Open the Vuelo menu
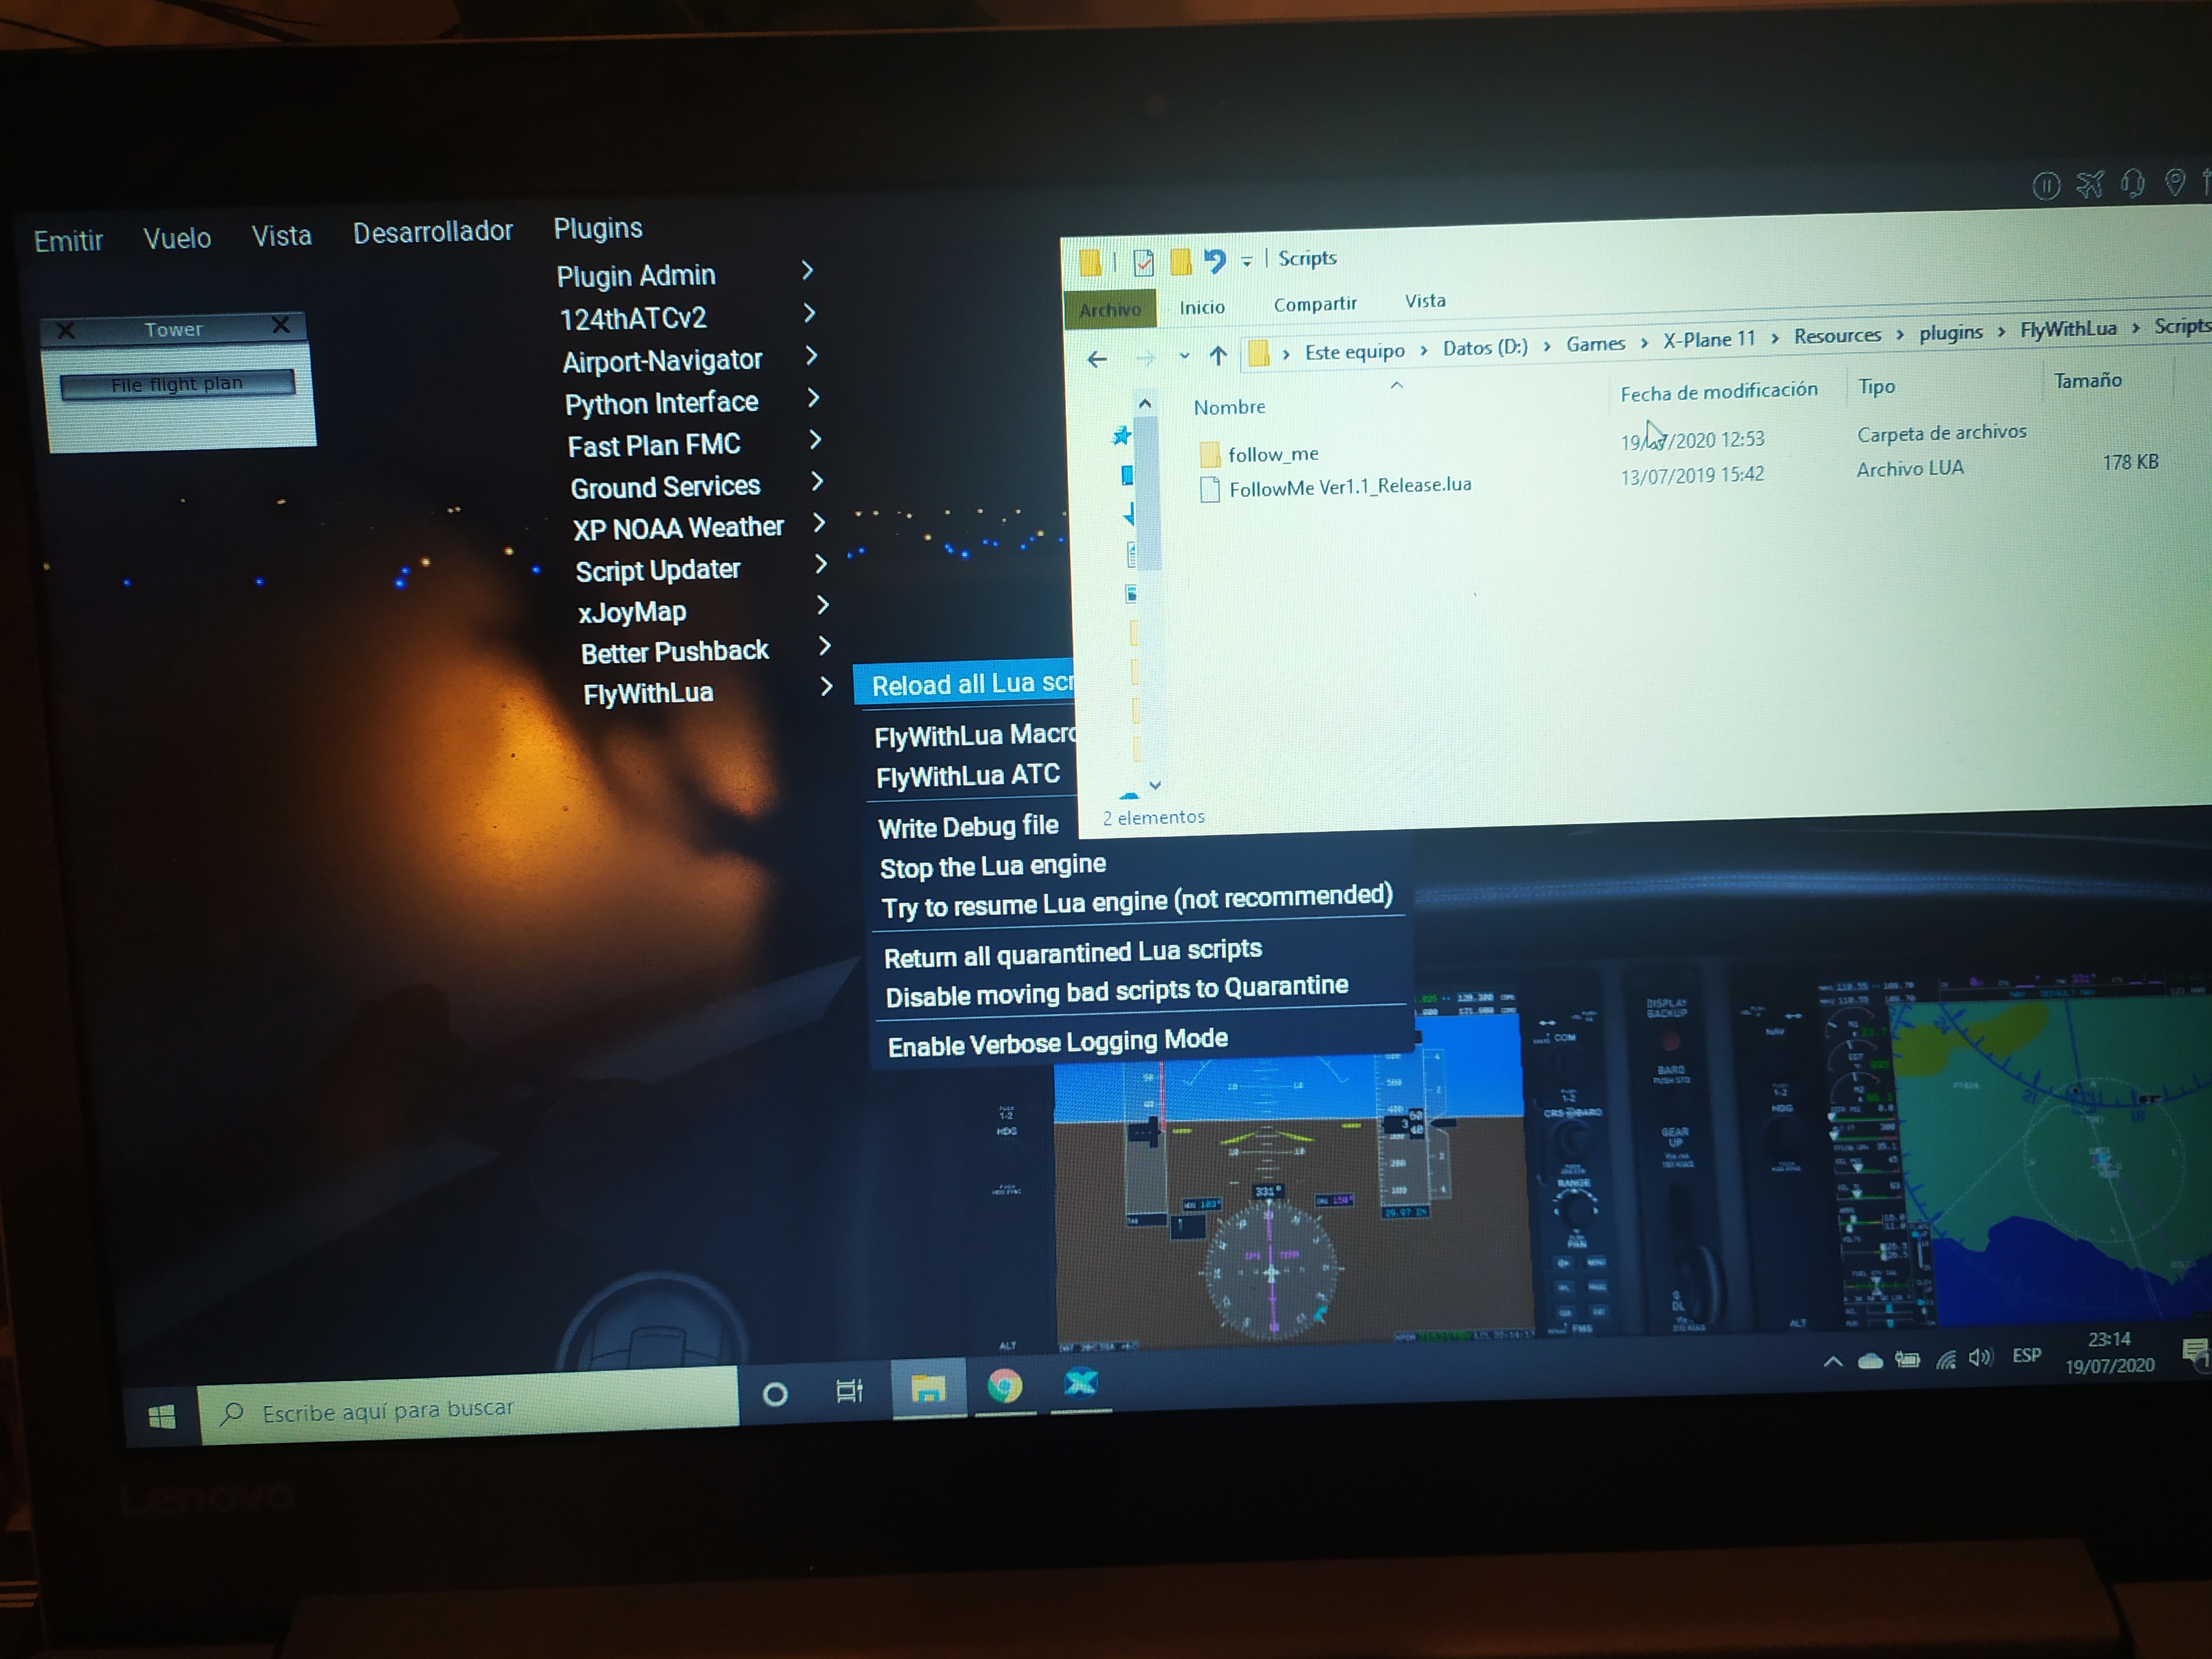 click(177, 238)
